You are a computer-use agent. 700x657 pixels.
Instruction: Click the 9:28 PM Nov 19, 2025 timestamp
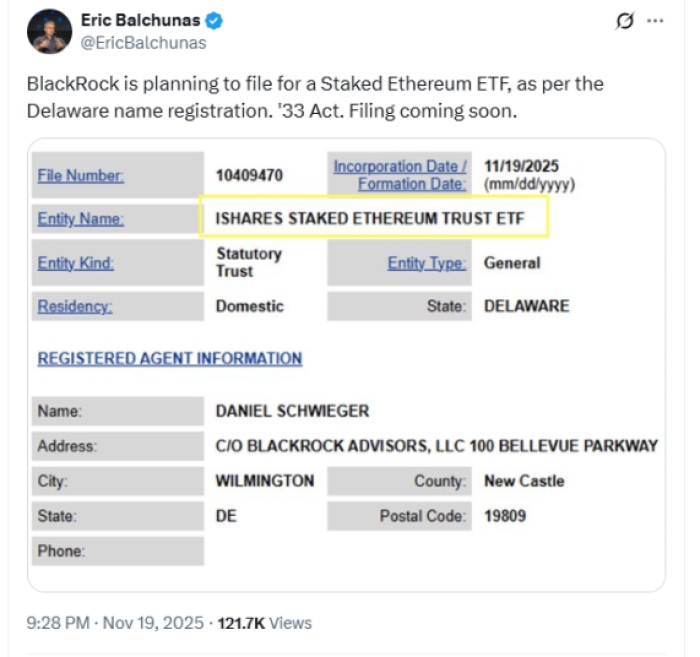(115, 622)
